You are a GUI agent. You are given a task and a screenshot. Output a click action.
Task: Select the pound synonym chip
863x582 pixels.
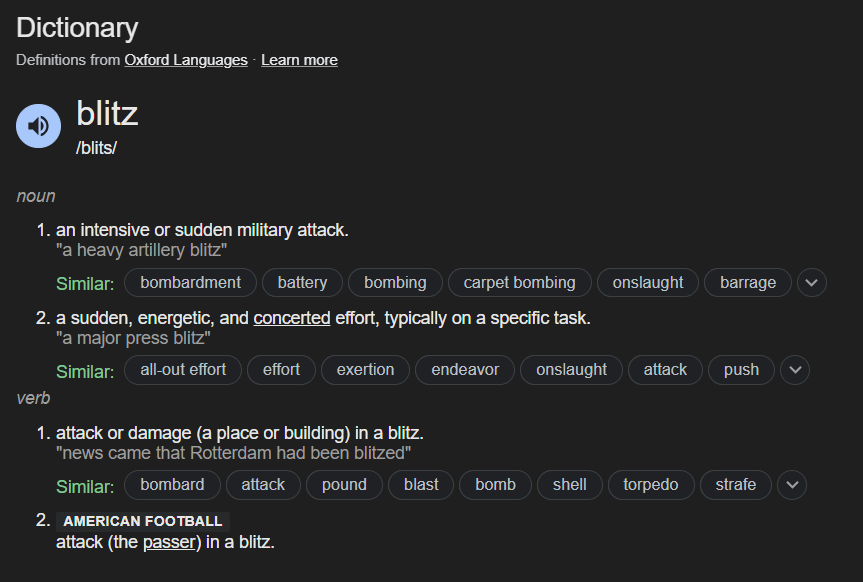[x=344, y=485]
